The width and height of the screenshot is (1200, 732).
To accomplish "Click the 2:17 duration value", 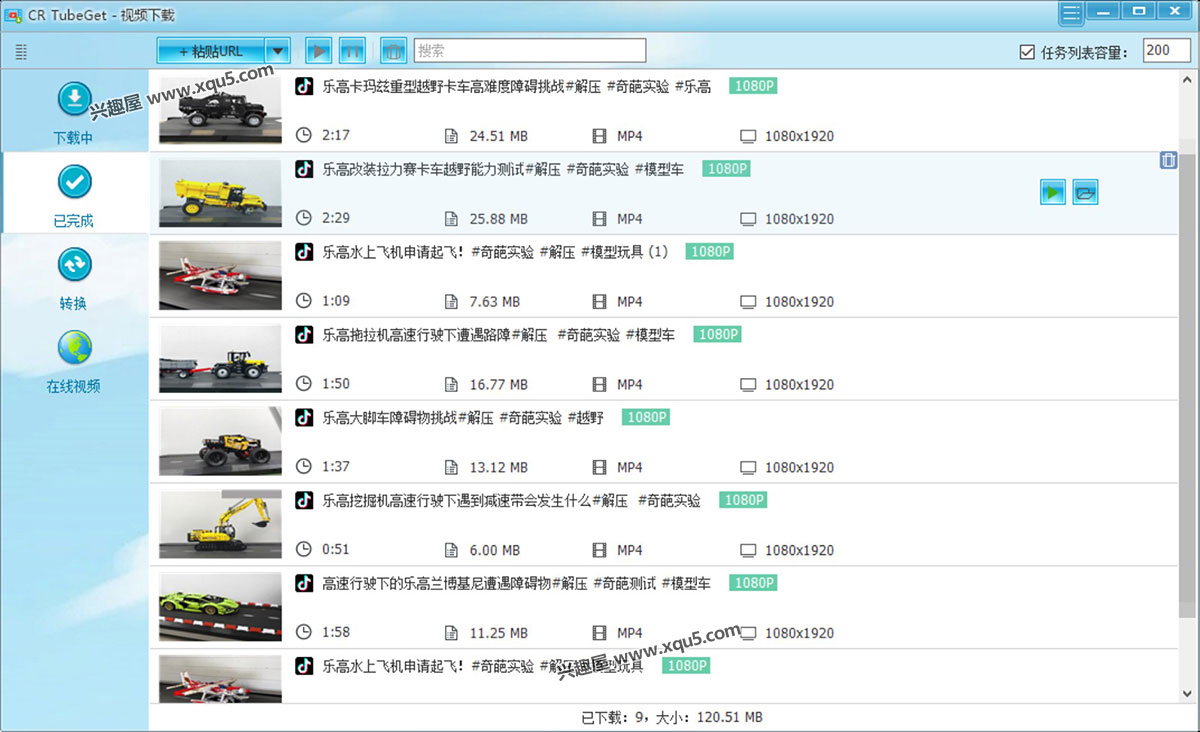I will pyautogui.click(x=336, y=136).
